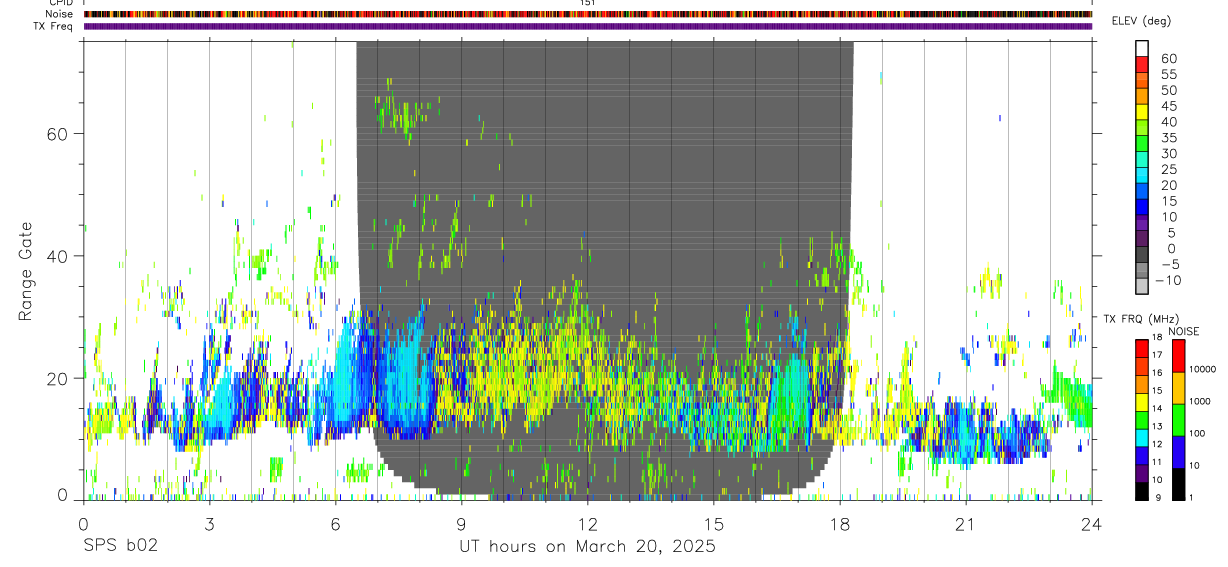Click the cyan segment of the ELEV color bar
Screen dimensions: 1228x567
1142,175
